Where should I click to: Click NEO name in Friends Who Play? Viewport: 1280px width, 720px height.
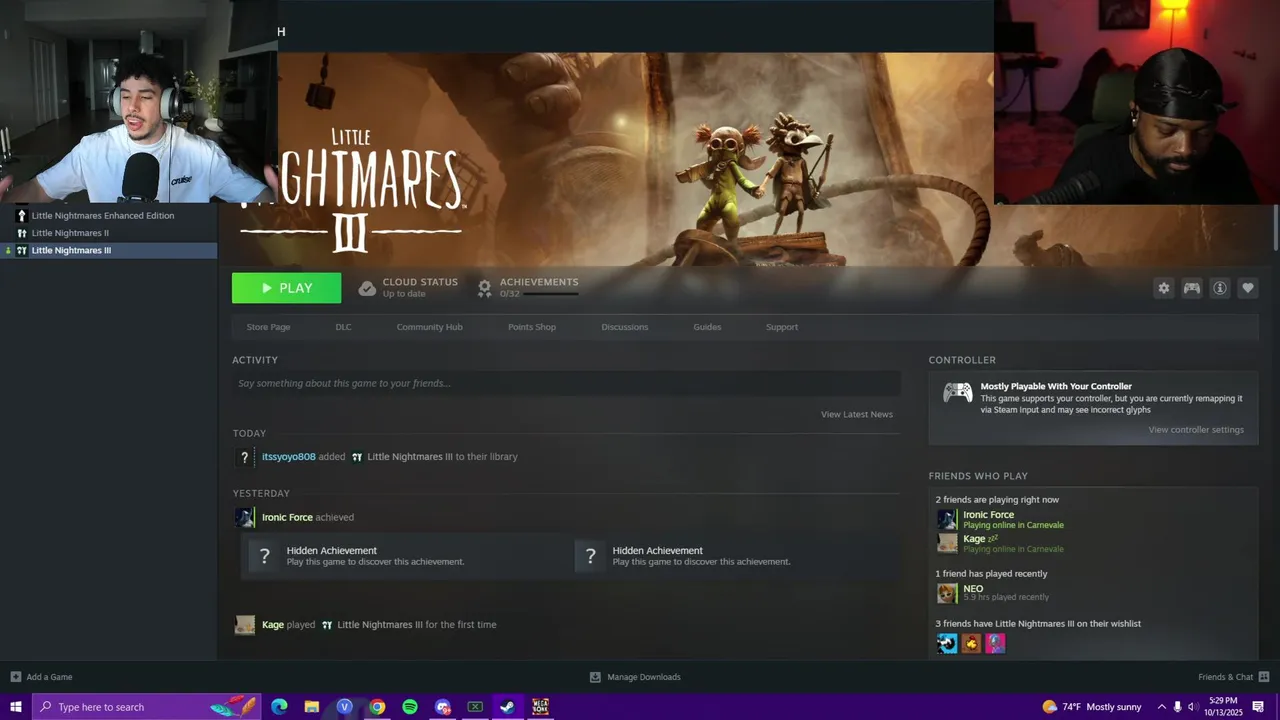(x=973, y=589)
